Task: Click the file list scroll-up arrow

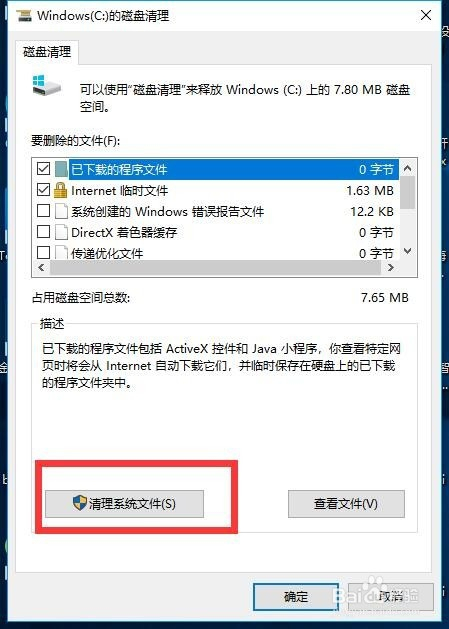Action: tap(407, 168)
